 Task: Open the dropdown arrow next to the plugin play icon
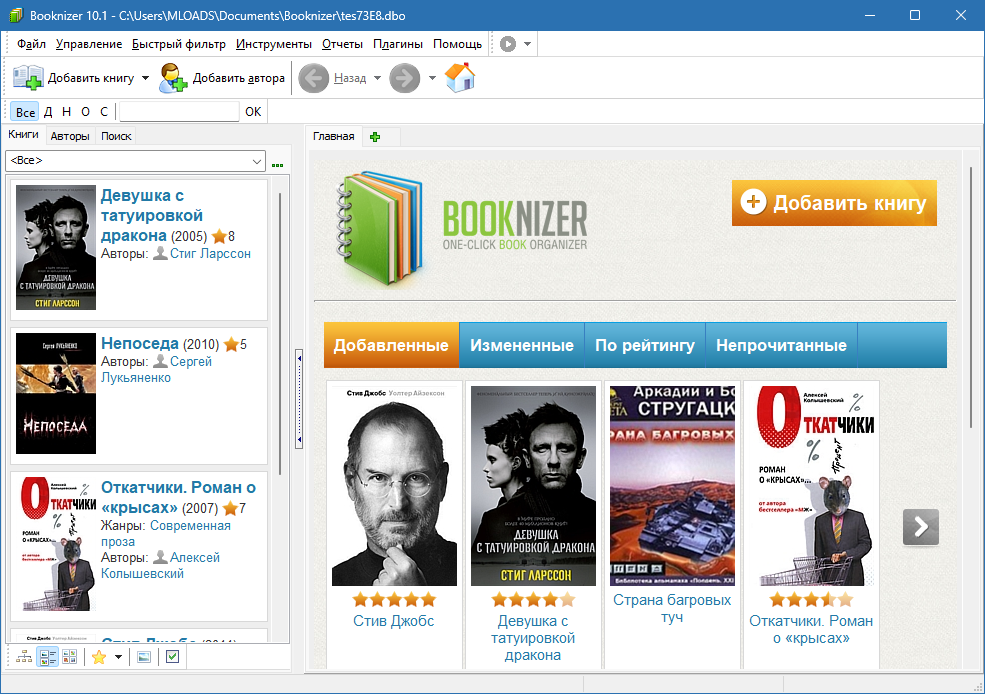(528, 44)
